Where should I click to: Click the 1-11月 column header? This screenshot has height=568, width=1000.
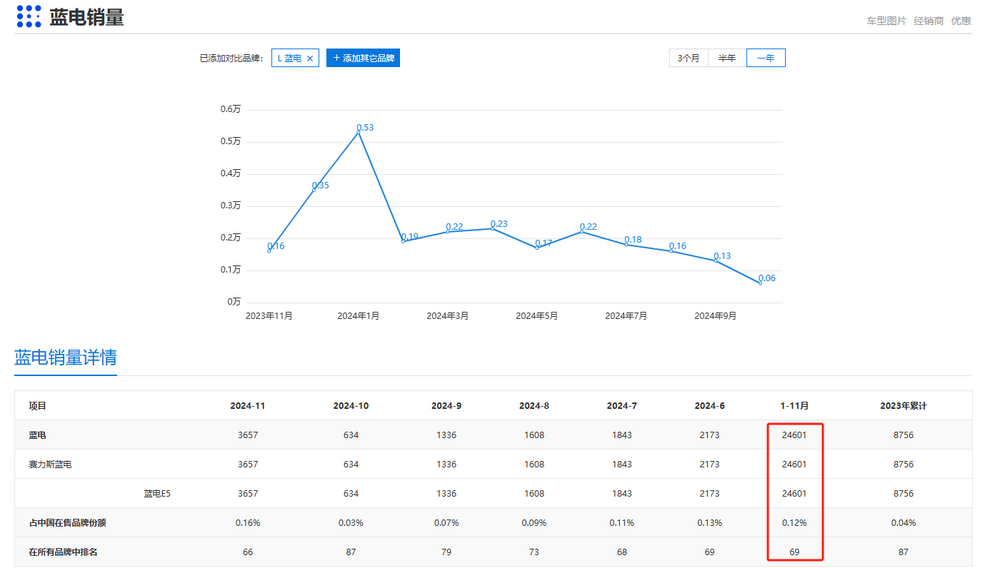coord(795,405)
